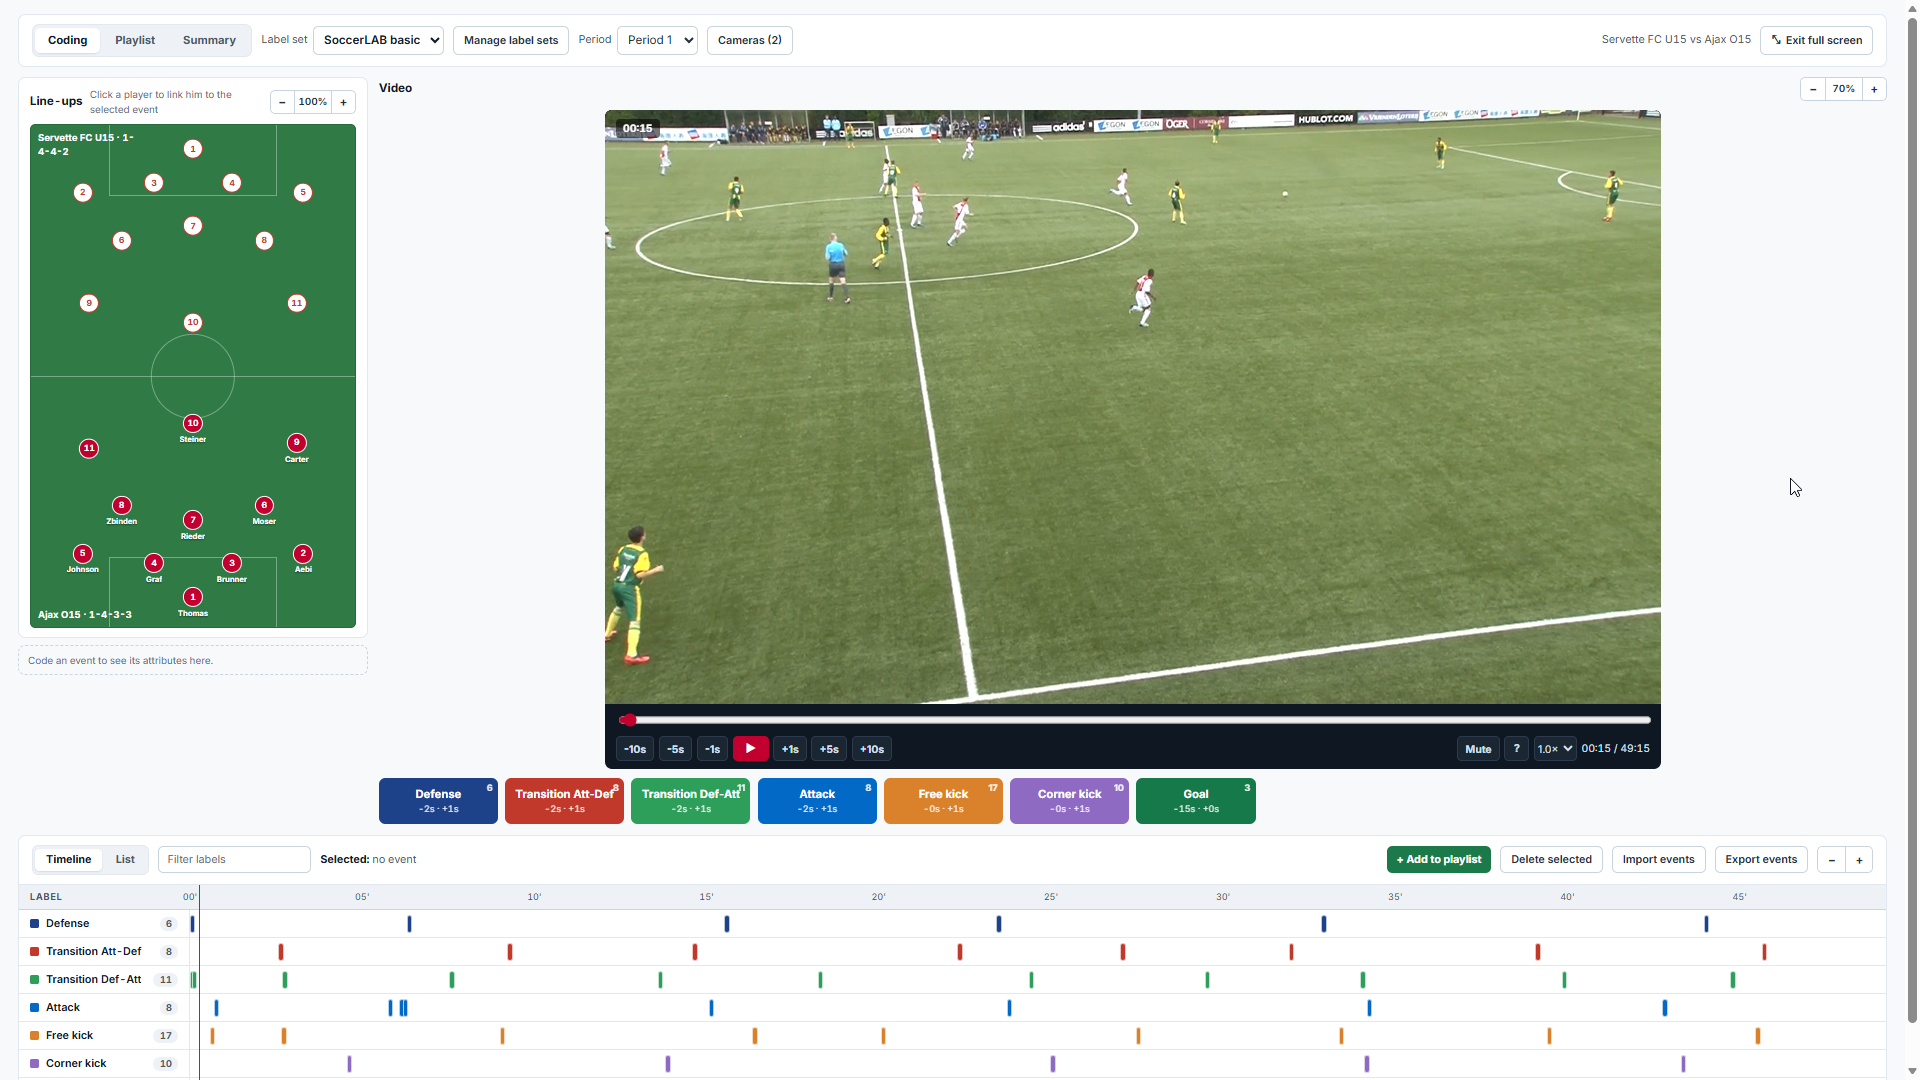Select the Coding tab

67,40
